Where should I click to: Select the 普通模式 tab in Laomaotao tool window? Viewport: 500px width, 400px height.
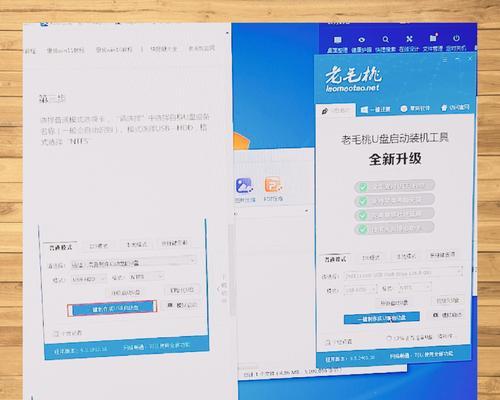(335, 259)
